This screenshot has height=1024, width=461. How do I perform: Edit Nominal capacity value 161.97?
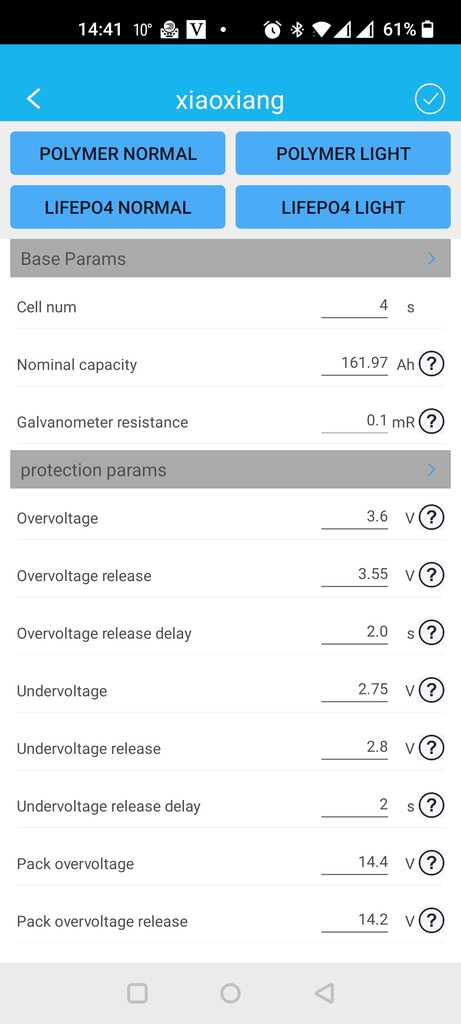click(355, 363)
